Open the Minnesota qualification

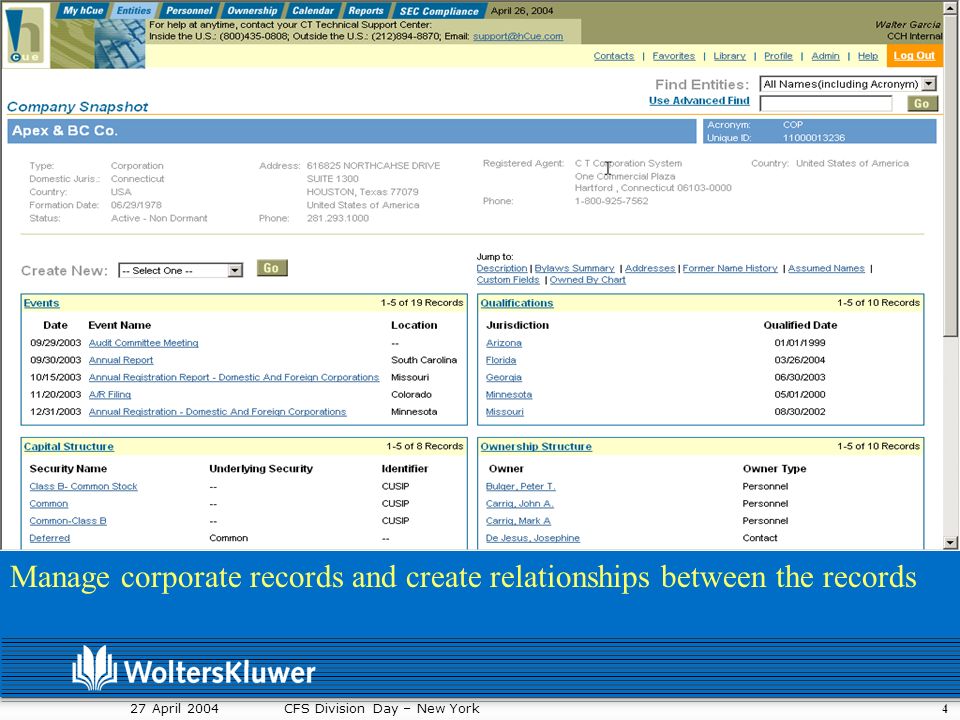coord(509,394)
